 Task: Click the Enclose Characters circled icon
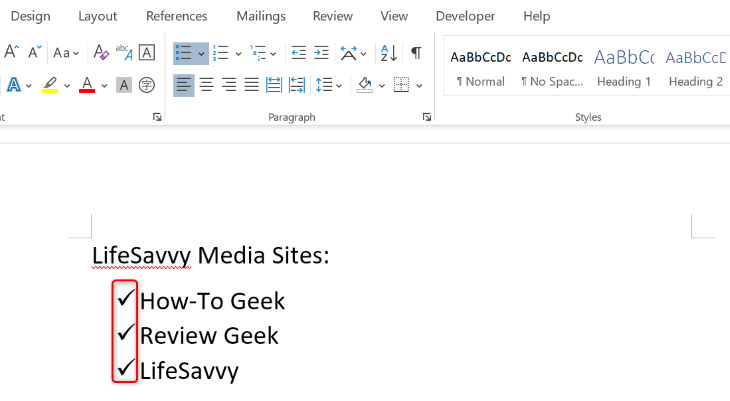pos(147,85)
